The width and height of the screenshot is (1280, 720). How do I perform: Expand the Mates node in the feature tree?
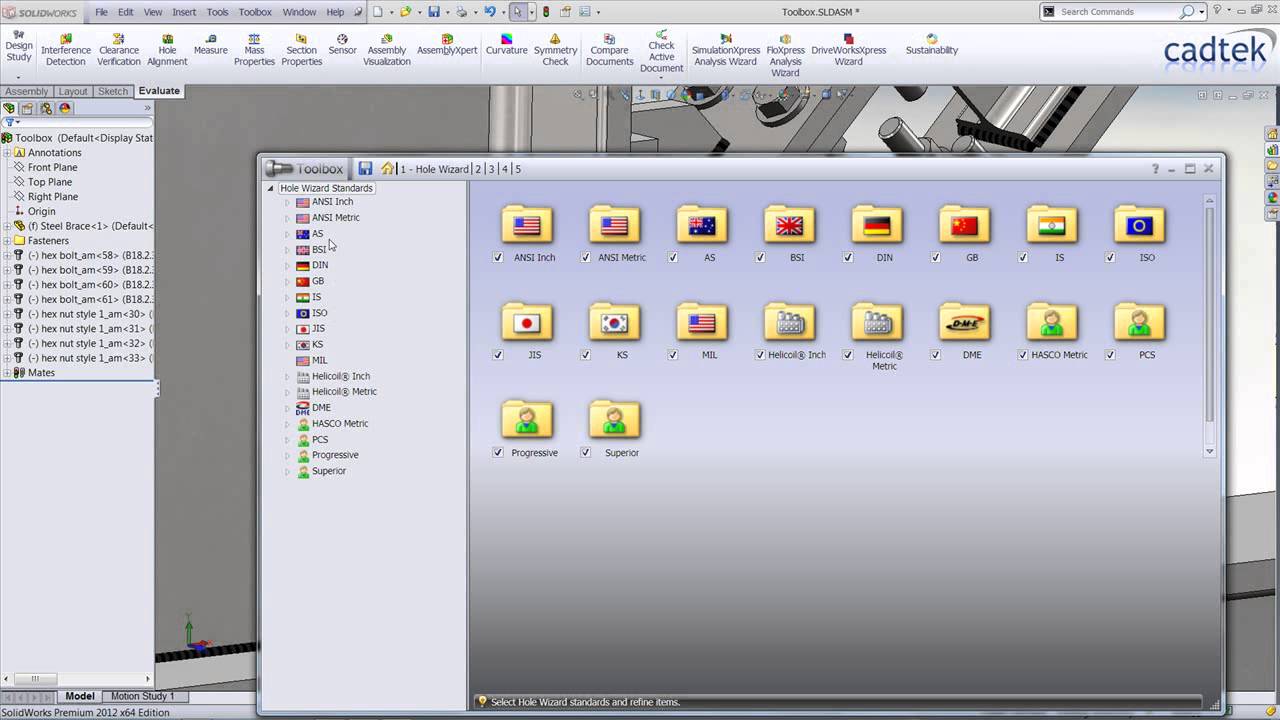point(7,372)
